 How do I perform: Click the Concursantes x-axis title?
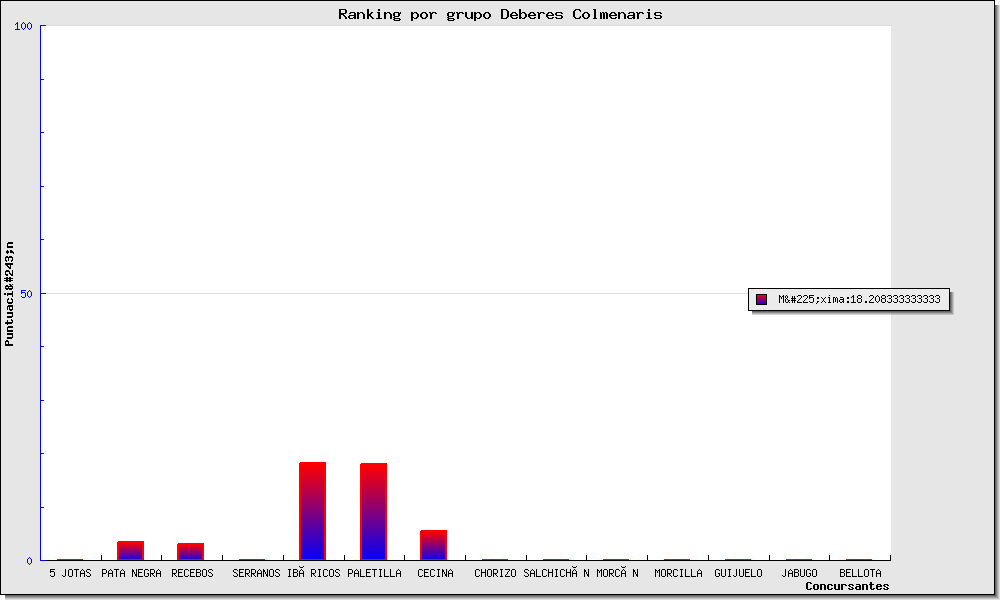(x=847, y=586)
